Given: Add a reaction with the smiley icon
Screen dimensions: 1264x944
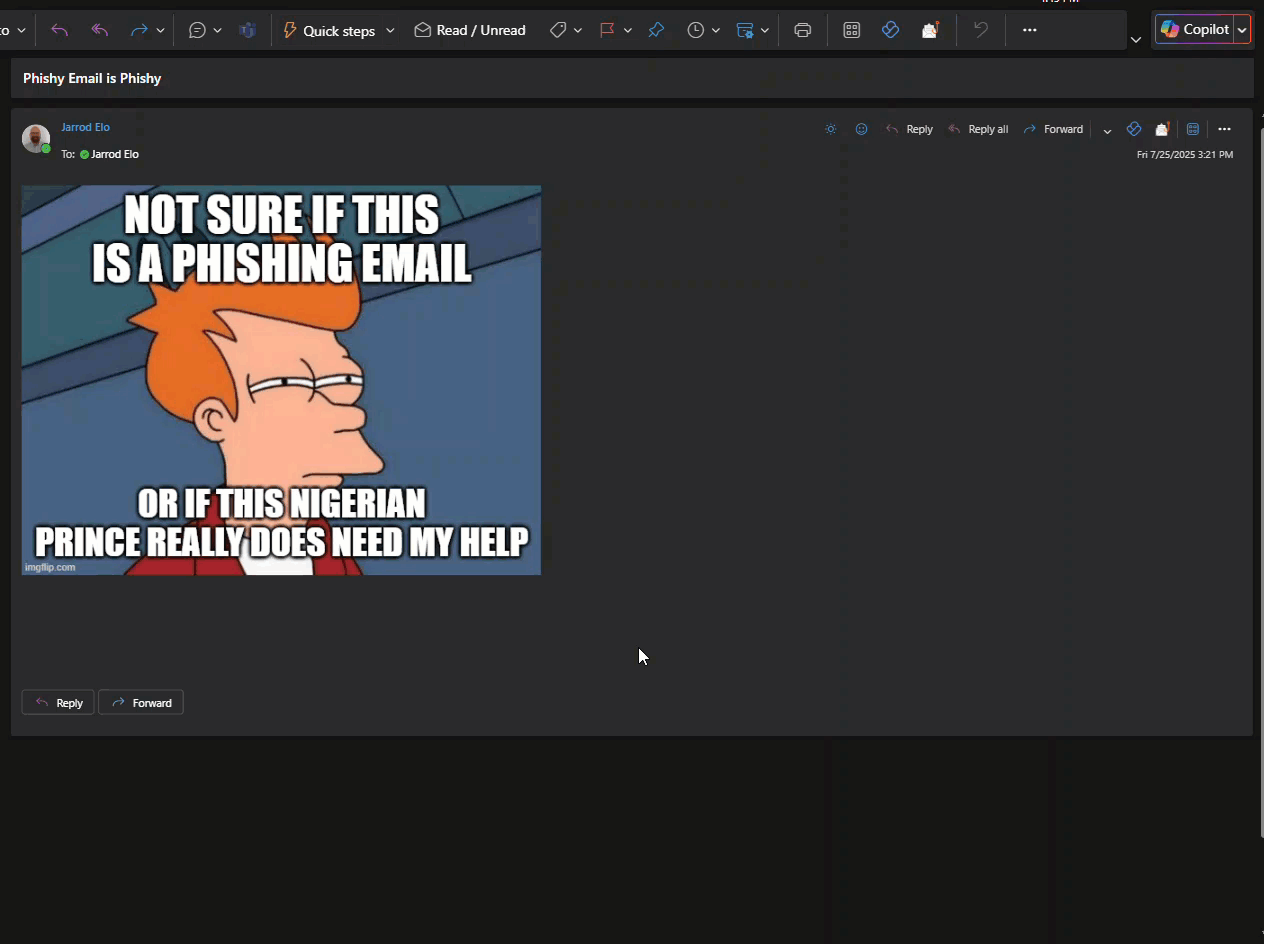Looking at the screenshot, I should 862,129.
